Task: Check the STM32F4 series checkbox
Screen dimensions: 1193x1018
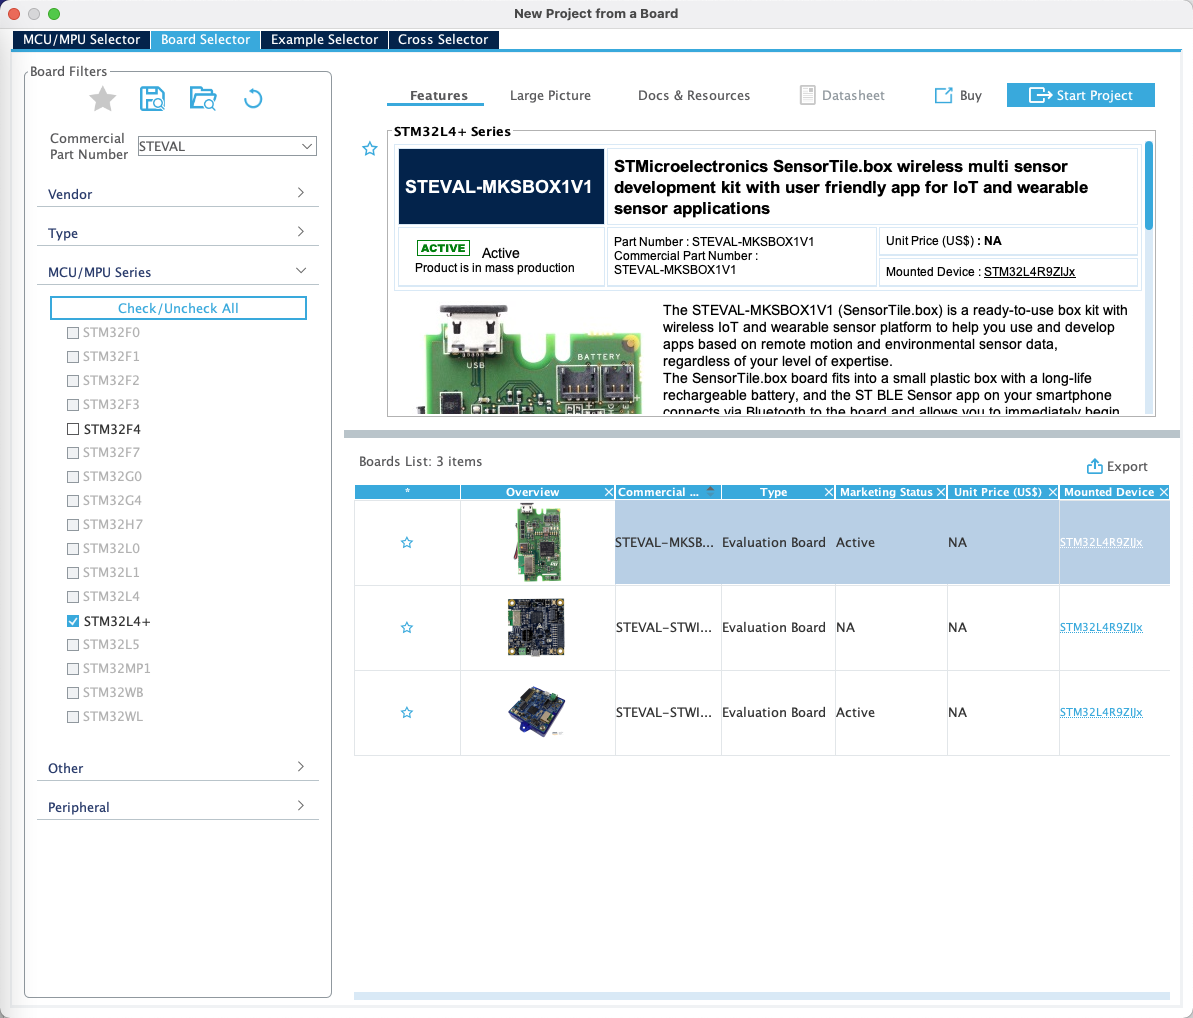Action: point(73,429)
